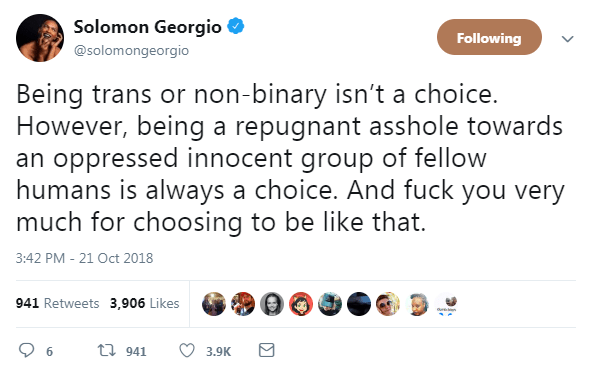Click the first liker avatar
Viewport: 611px width, 369px height.
(x=214, y=304)
